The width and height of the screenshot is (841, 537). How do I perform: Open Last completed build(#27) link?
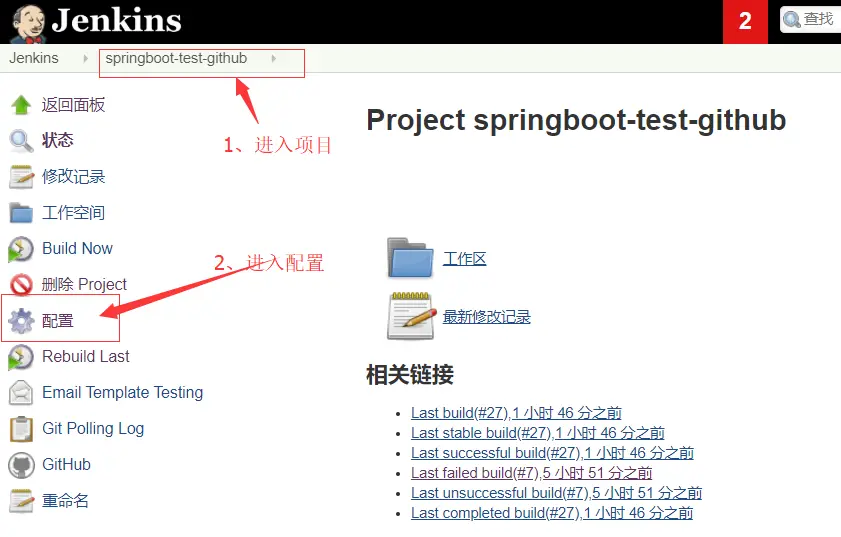point(552,513)
